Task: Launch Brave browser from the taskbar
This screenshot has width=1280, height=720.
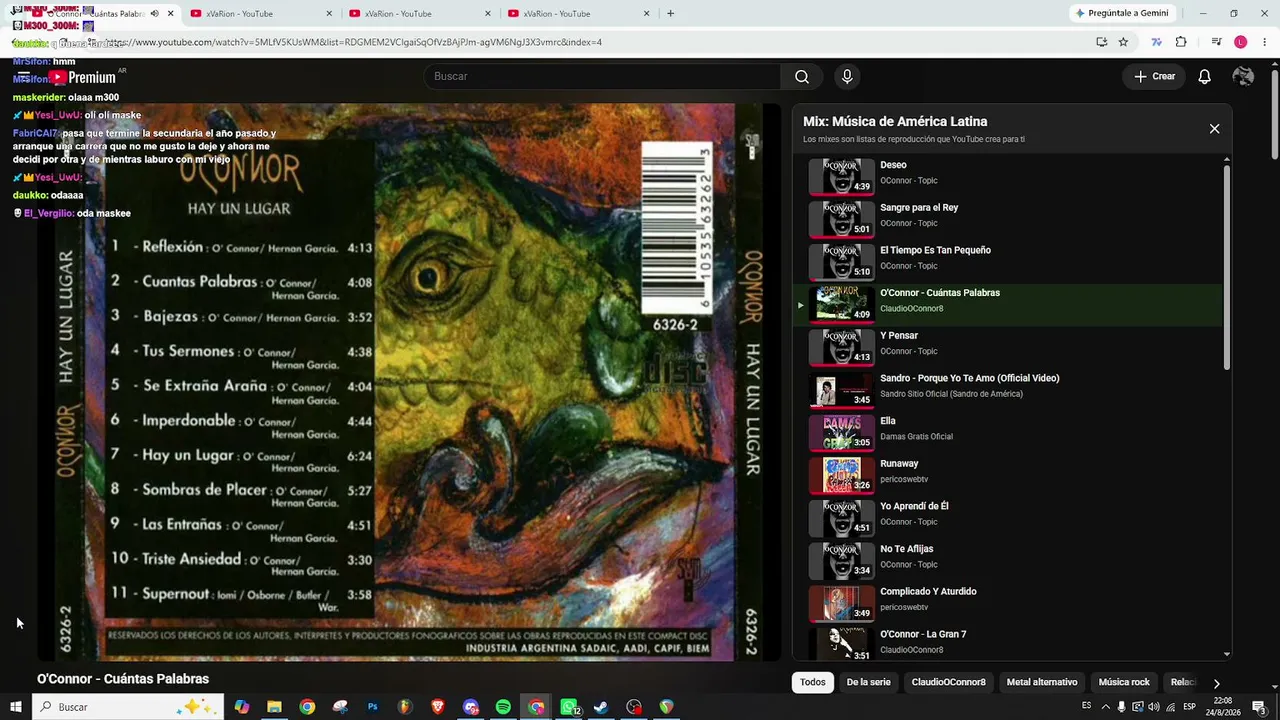Action: [x=437, y=707]
